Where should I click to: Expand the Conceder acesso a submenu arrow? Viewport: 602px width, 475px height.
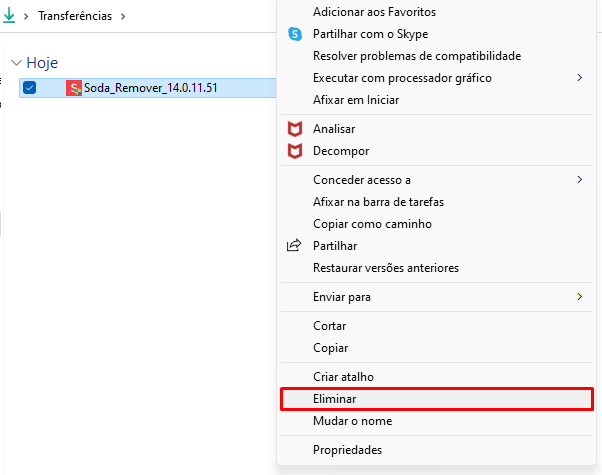[x=580, y=179]
